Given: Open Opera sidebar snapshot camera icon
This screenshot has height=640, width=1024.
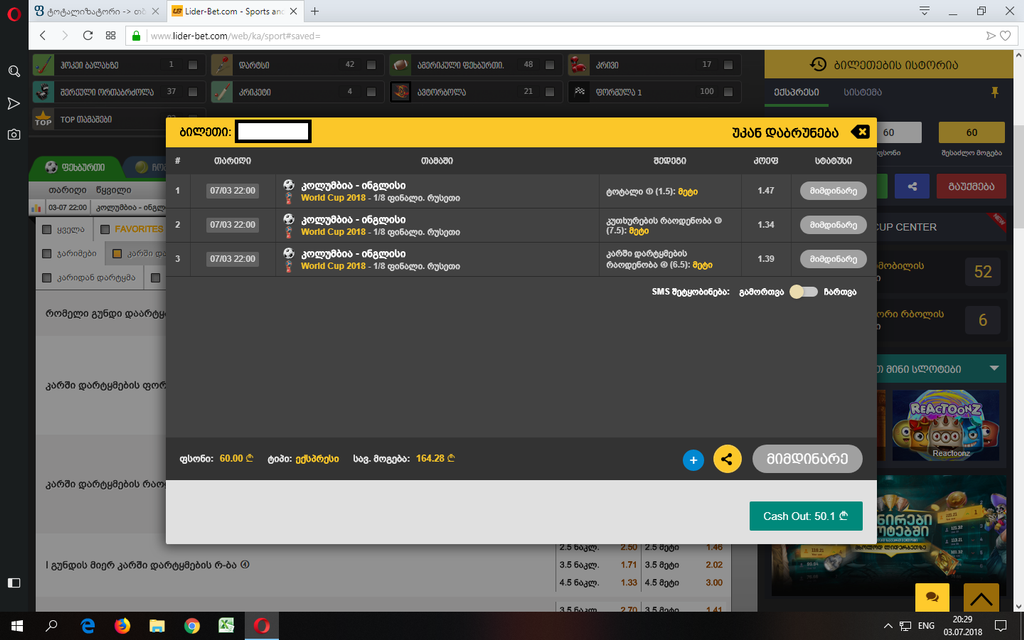Looking at the screenshot, I should (x=14, y=135).
